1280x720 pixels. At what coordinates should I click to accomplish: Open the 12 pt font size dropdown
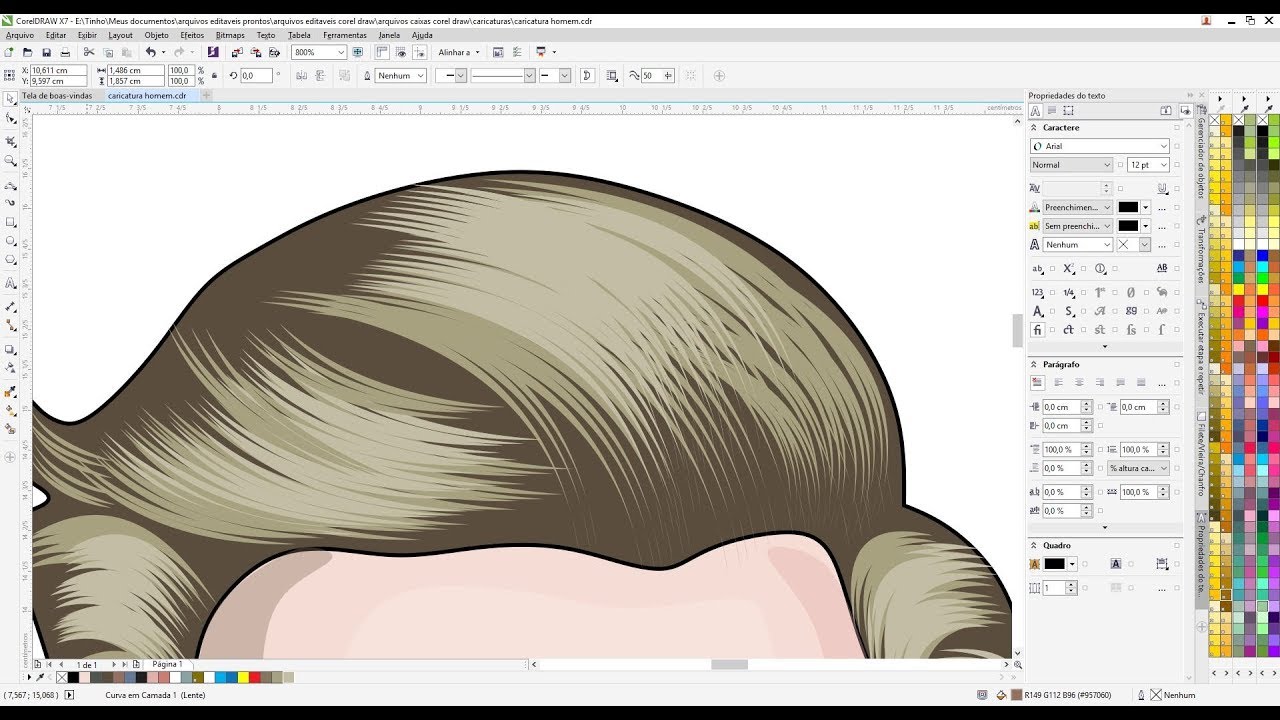1164,165
